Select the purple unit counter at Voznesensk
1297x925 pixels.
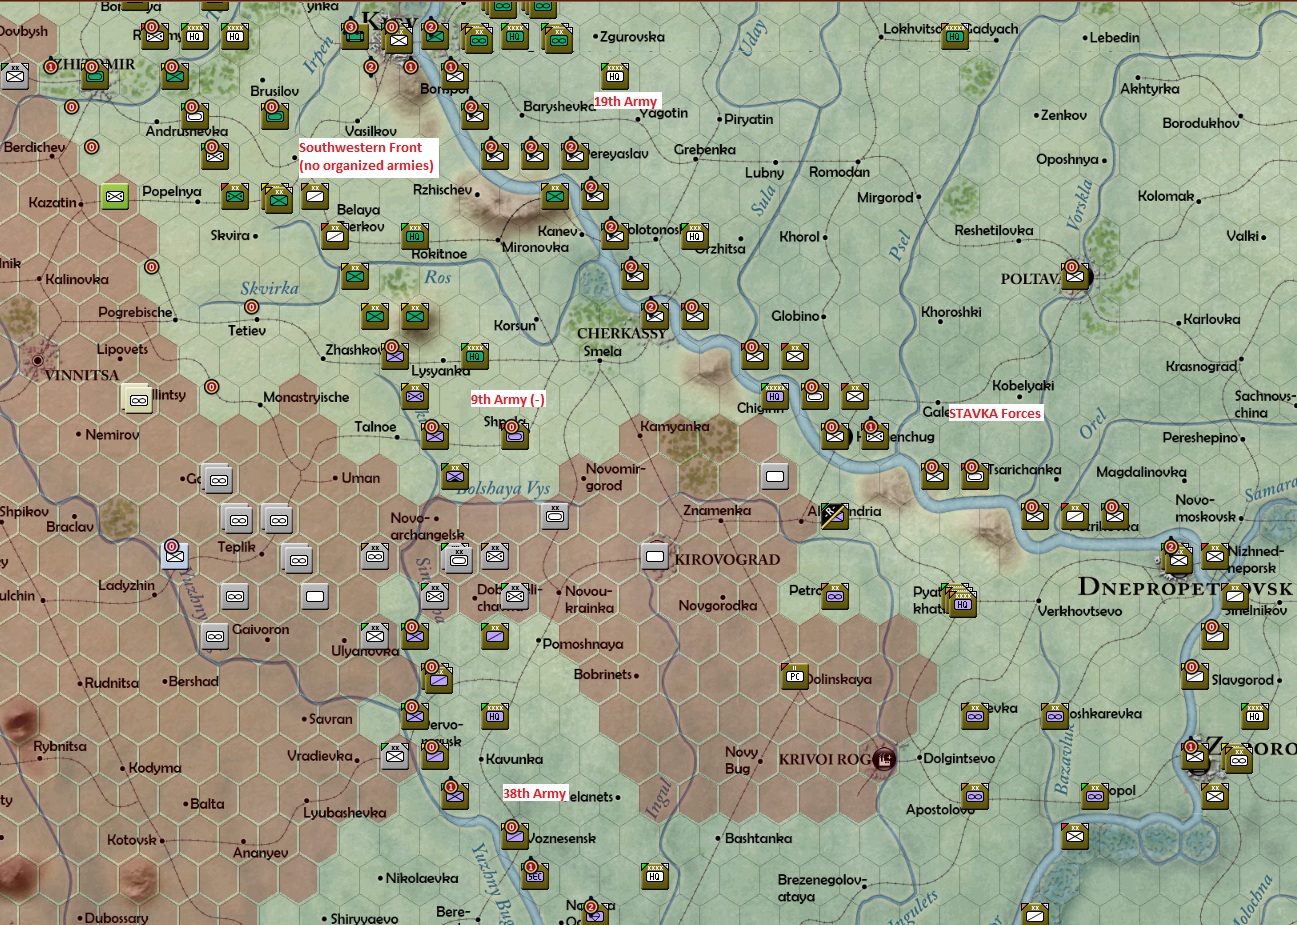point(515,836)
